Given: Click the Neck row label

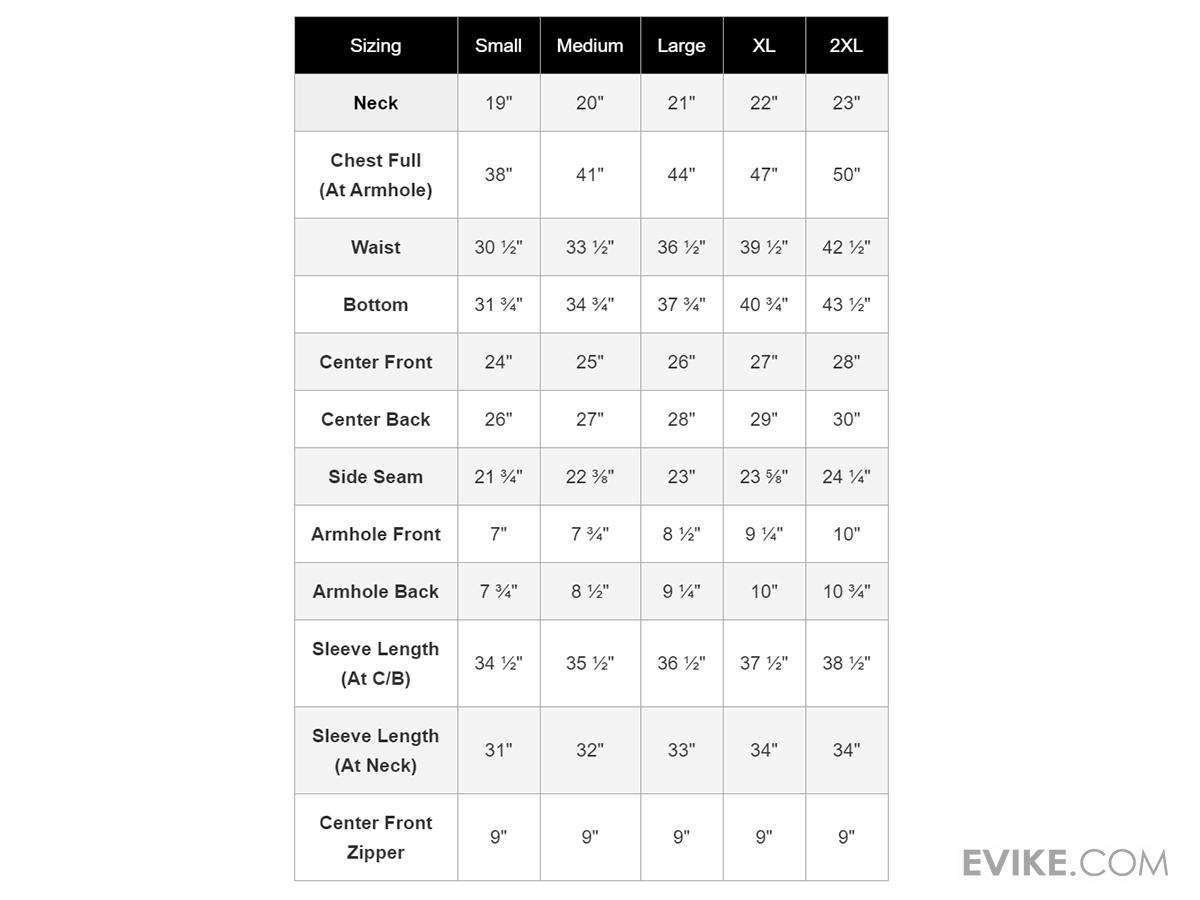Looking at the screenshot, I should pyautogui.click(x=376, y=103).
